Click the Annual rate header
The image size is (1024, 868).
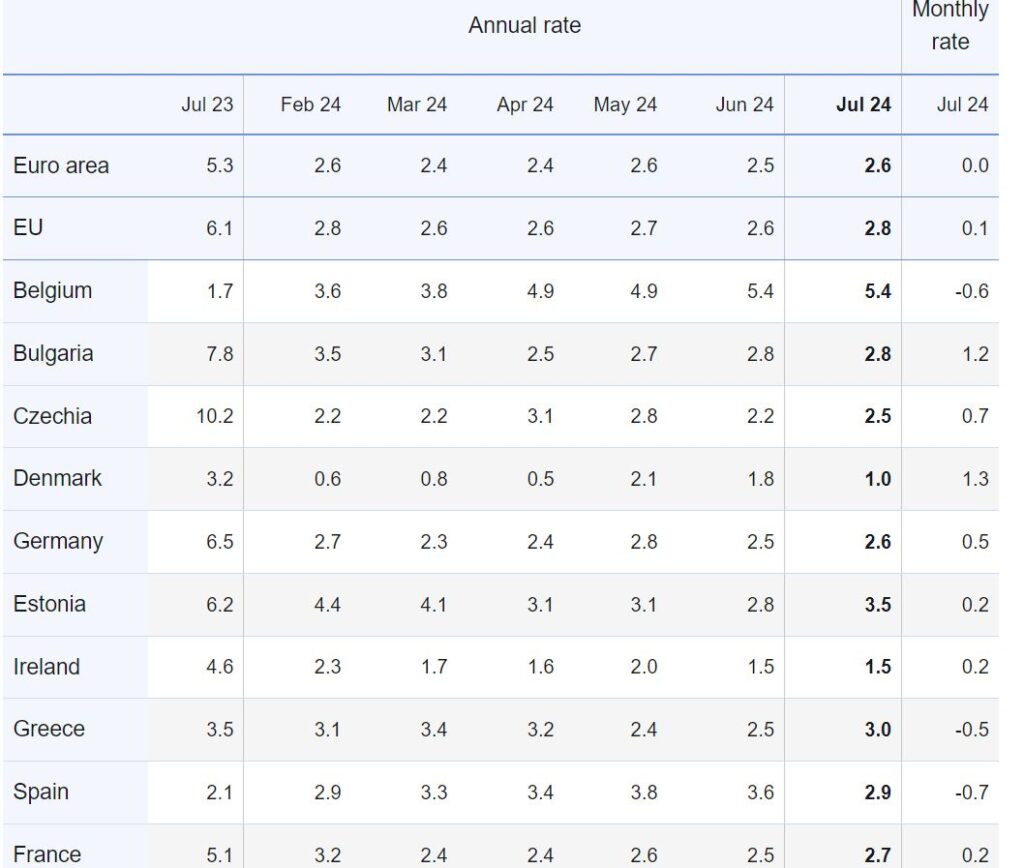524,25
